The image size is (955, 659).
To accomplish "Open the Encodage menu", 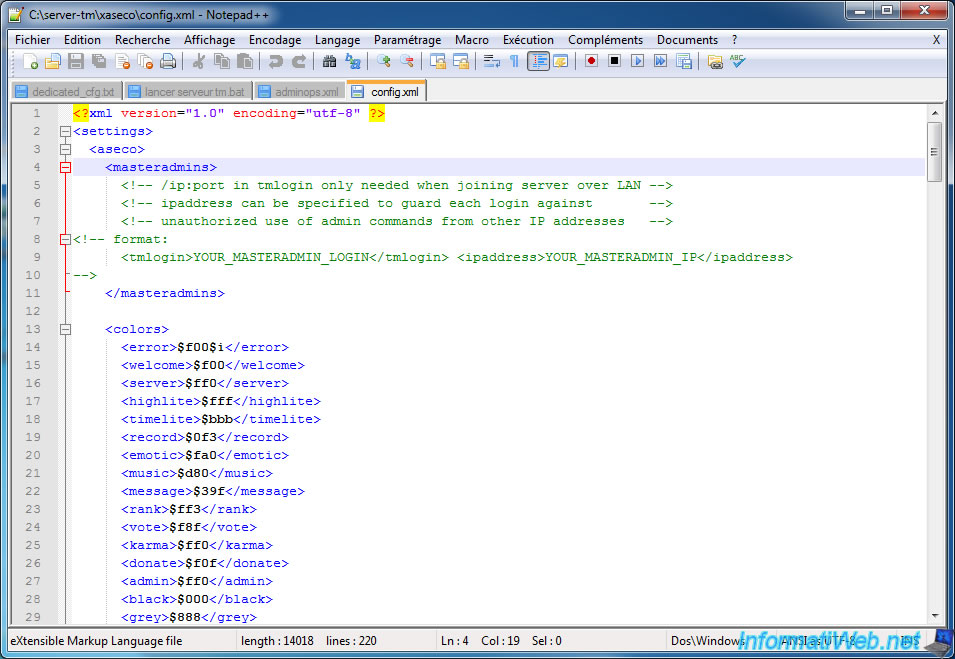I will tap(275, 40).
